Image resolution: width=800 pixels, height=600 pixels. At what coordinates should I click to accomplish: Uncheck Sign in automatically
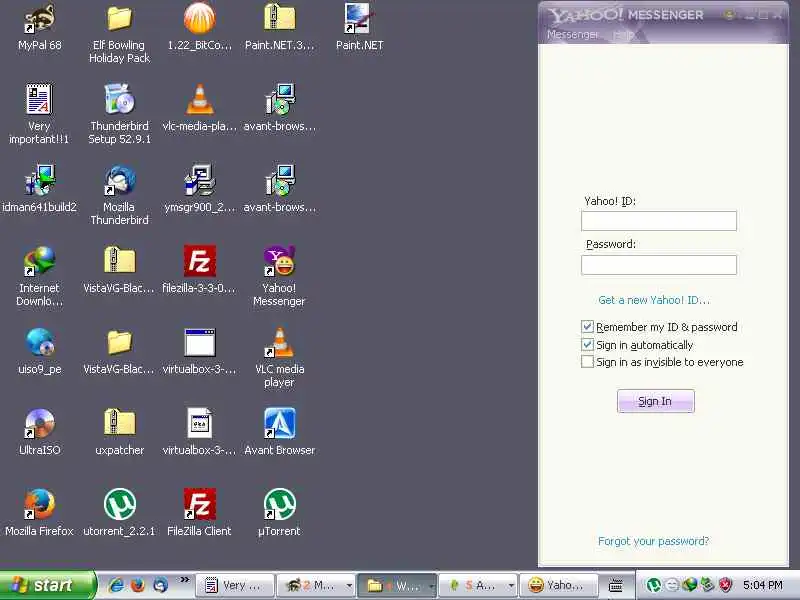point(587,344)
